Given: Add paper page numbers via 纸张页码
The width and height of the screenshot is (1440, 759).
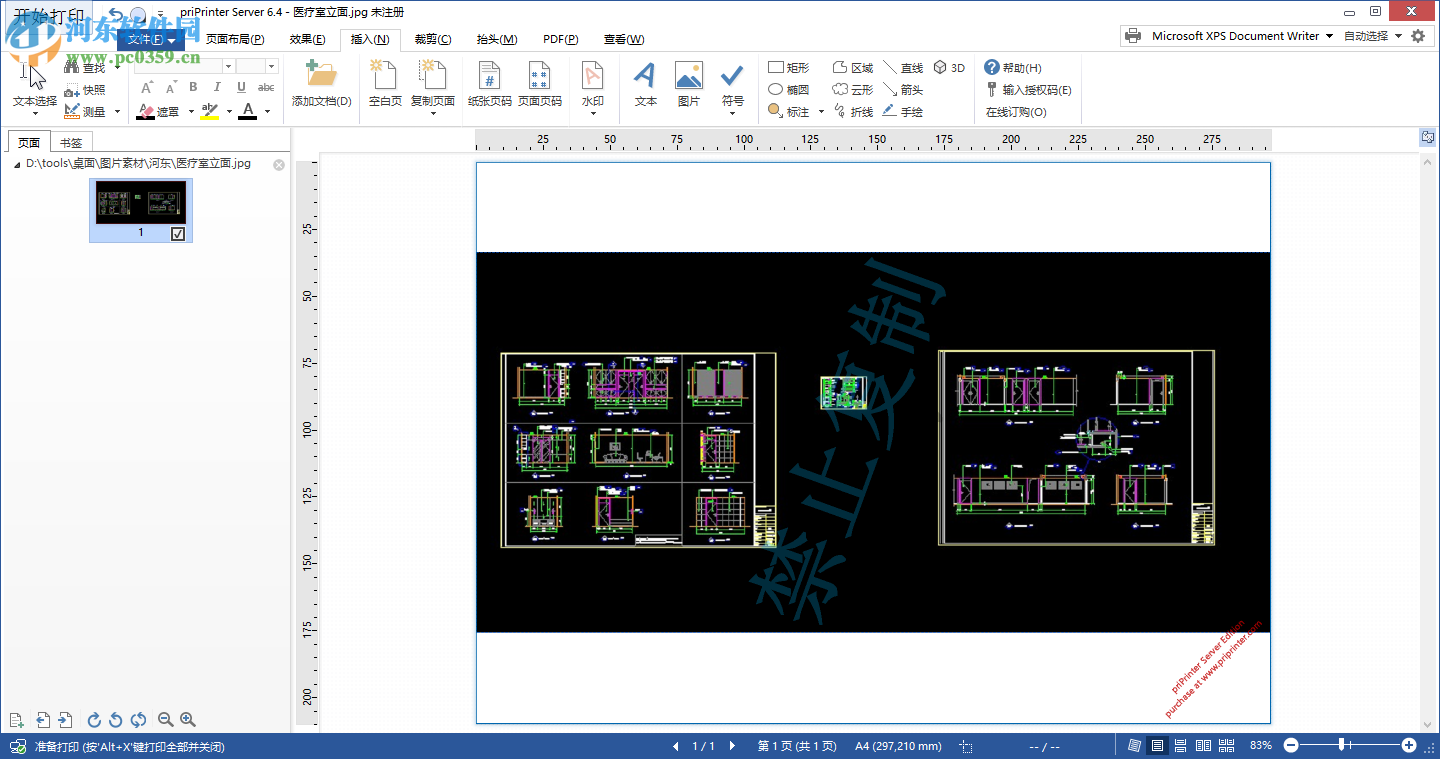Looking at the screenshot, I should click(x=488, y=85).
